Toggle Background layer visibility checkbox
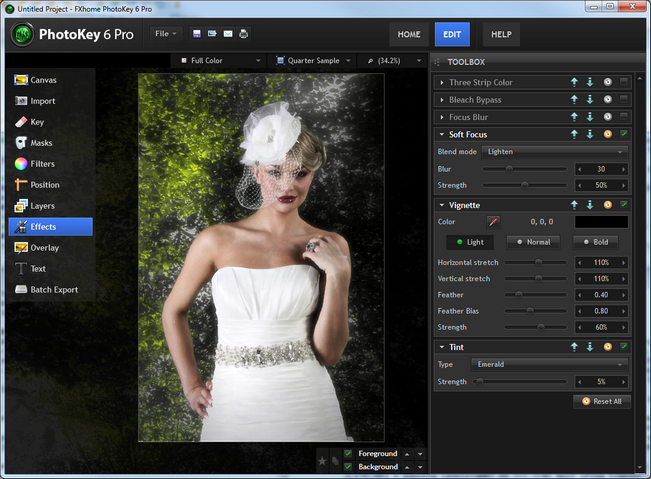The image size is (651, 479). (348, 467)
